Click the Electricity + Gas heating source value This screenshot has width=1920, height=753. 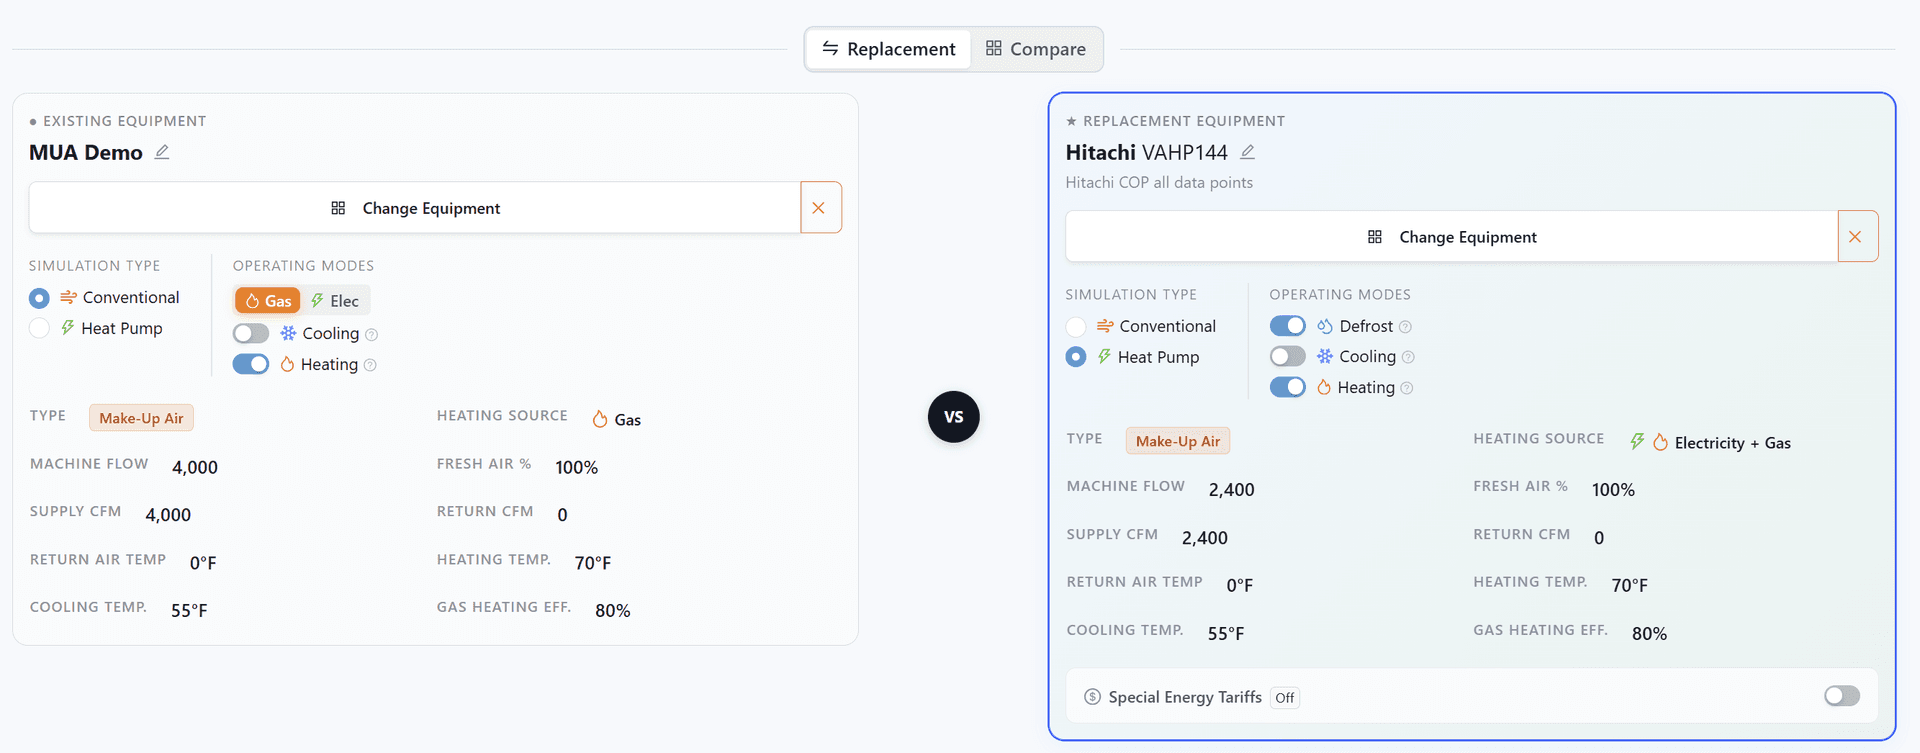1711,443
